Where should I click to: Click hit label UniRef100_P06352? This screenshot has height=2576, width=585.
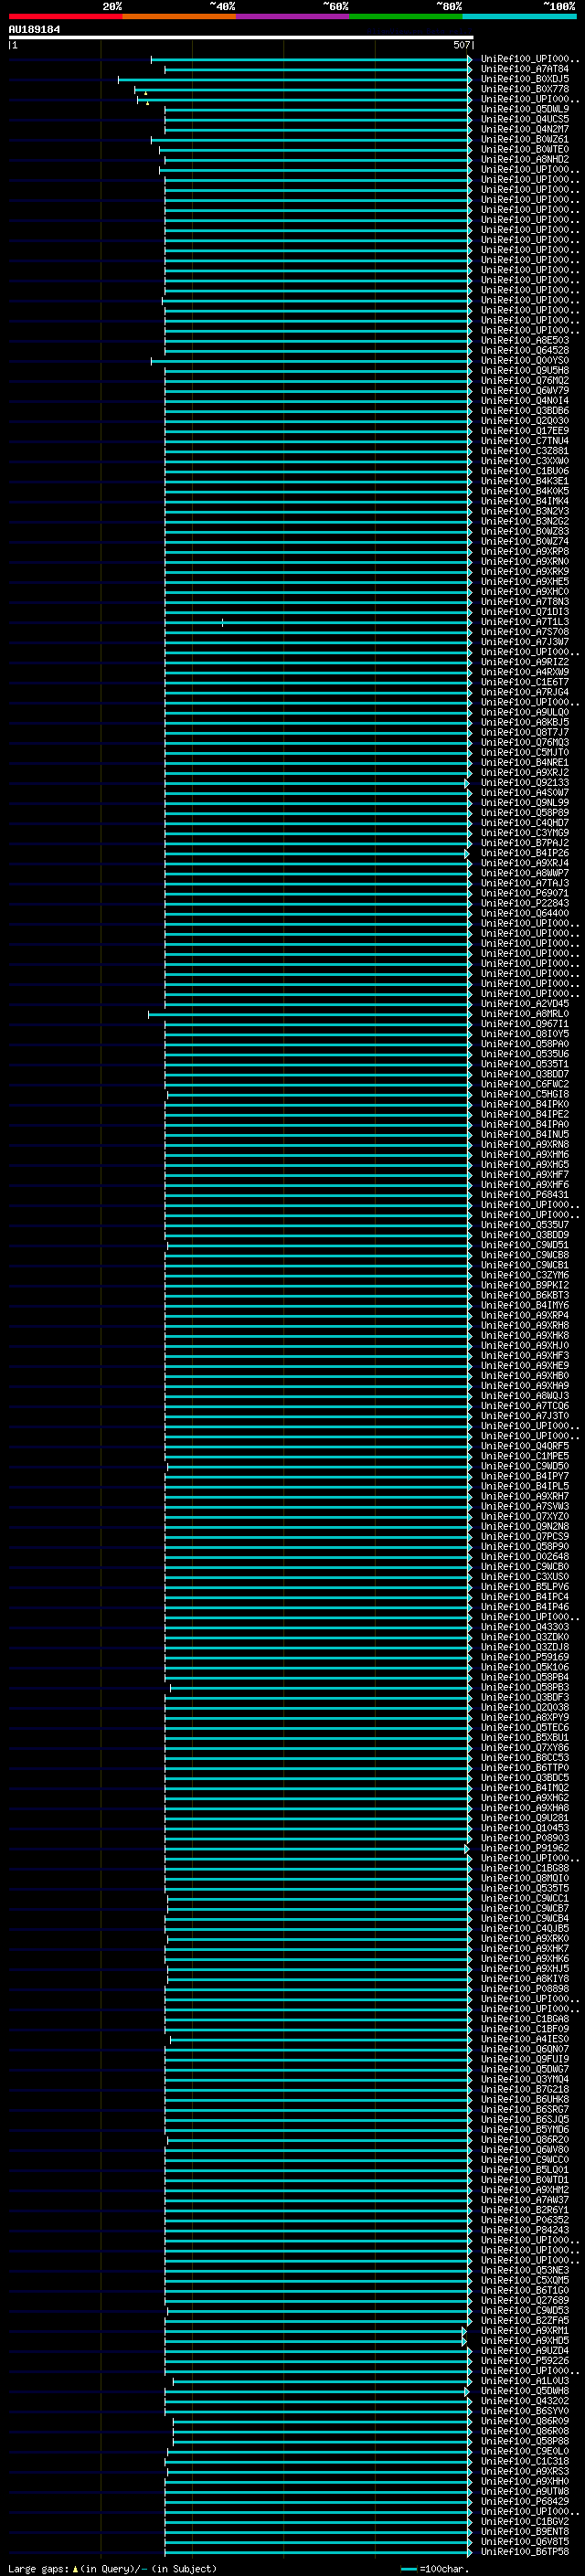524,2220
